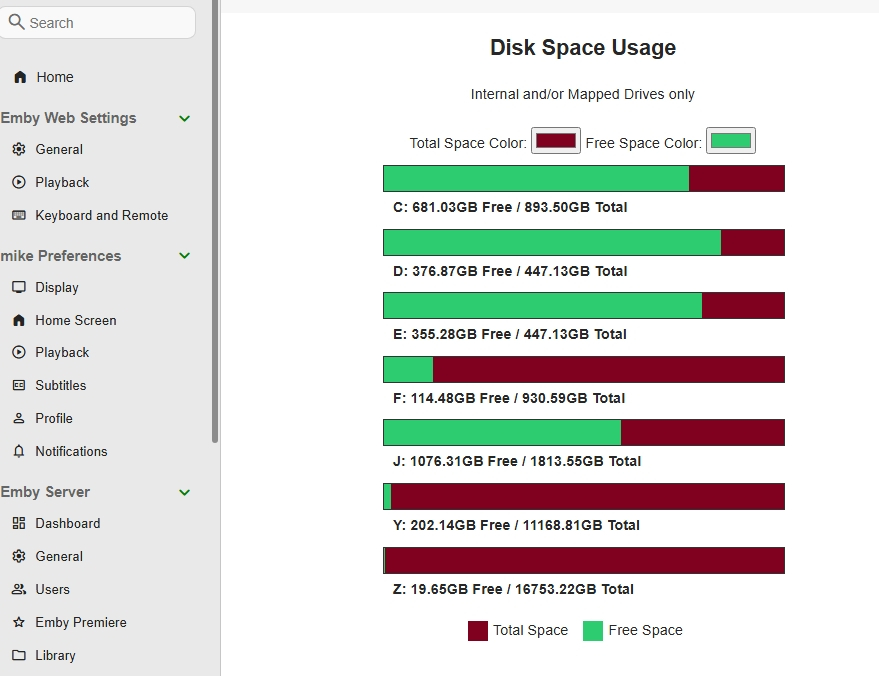Image resolution: width=879 pixels, height=676 pixels.
Task: Click the Subtitles CC icon
Action: click(x=18, y=385)
